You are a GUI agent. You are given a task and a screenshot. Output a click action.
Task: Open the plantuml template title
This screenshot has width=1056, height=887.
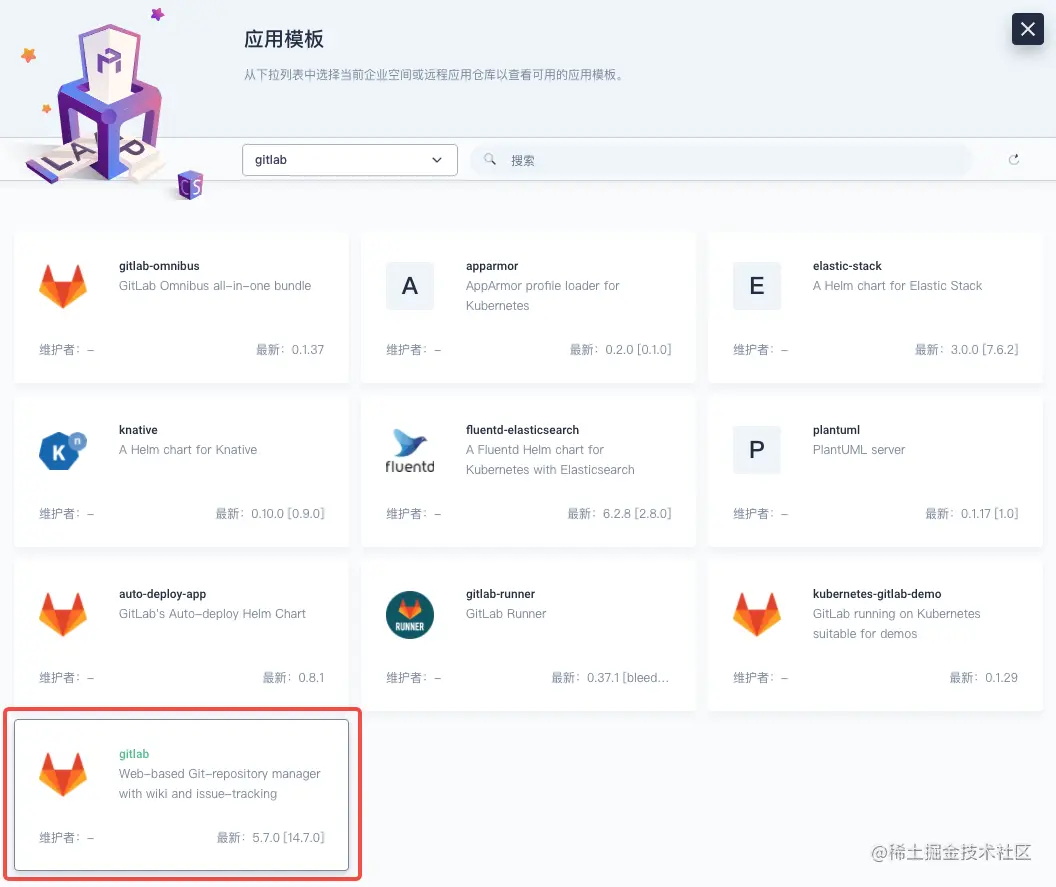[x=836, y=430]
